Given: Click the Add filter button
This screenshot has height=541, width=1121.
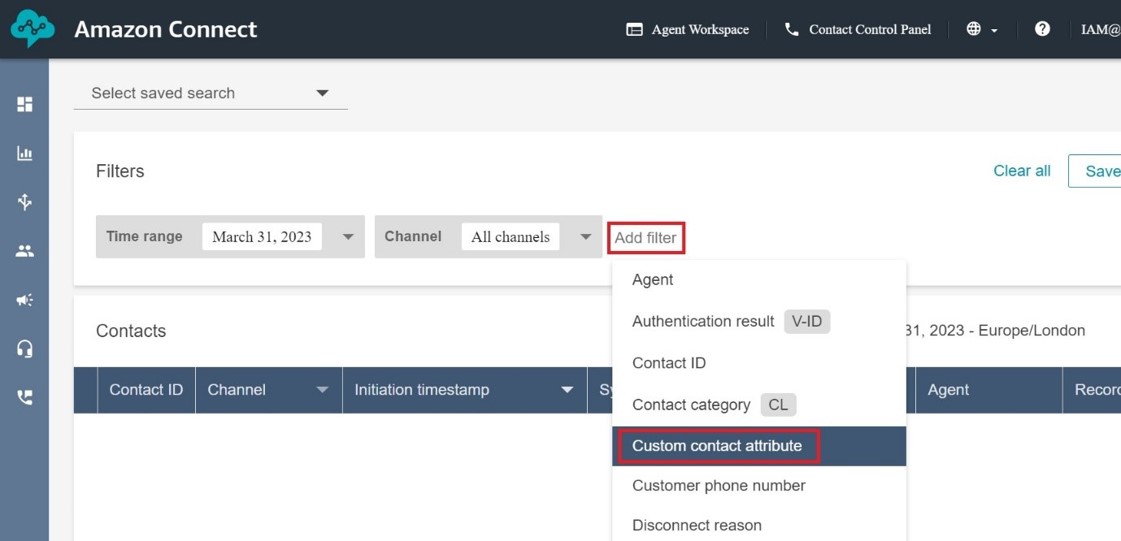Looking at the screenshot, I should point(646,237).
